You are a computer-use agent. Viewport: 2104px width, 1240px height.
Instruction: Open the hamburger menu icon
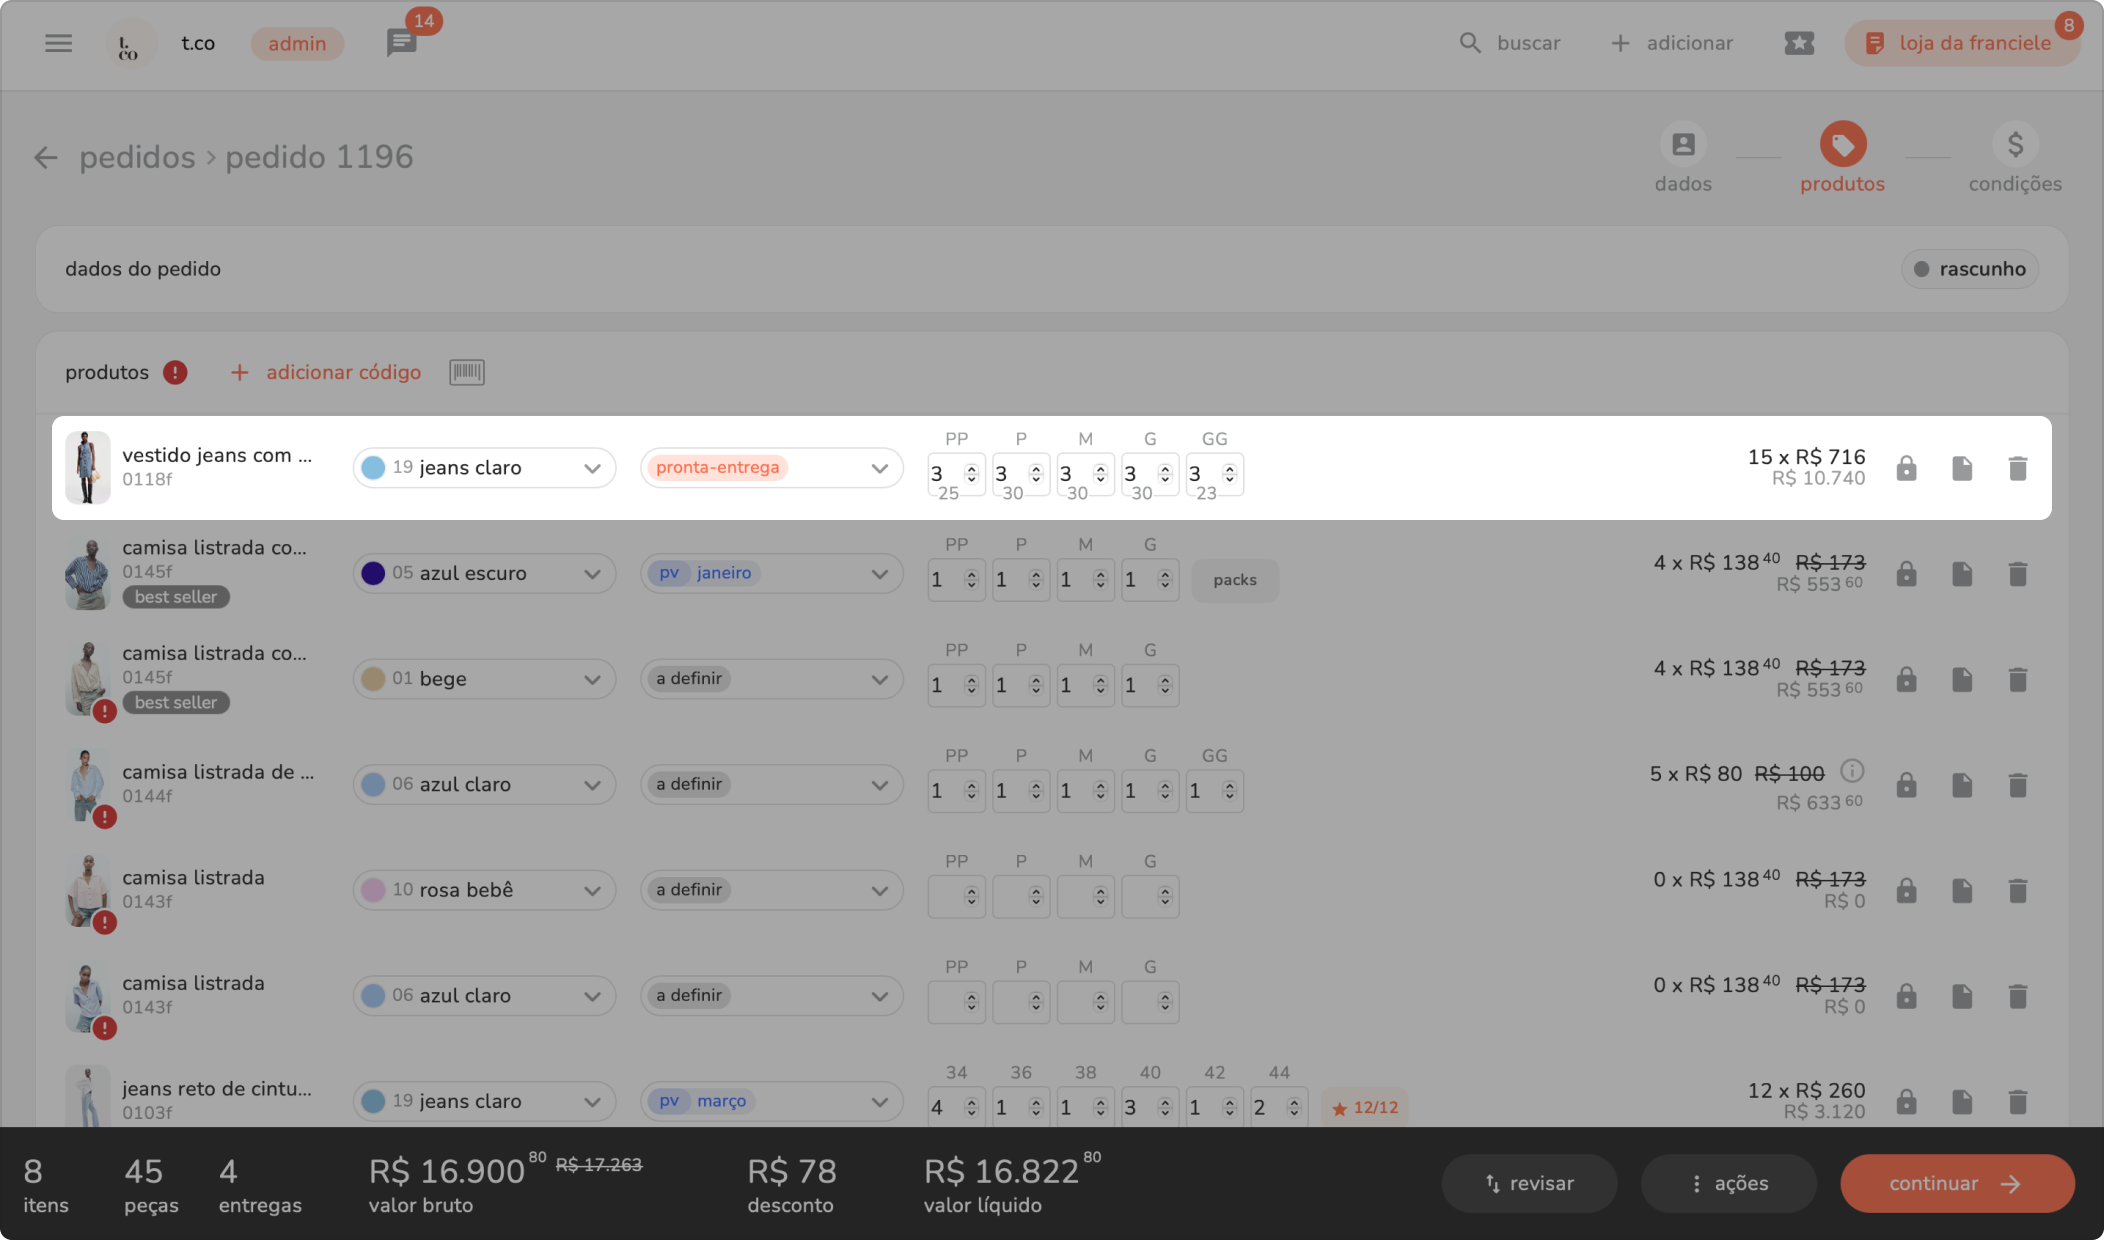pos(58,43)
